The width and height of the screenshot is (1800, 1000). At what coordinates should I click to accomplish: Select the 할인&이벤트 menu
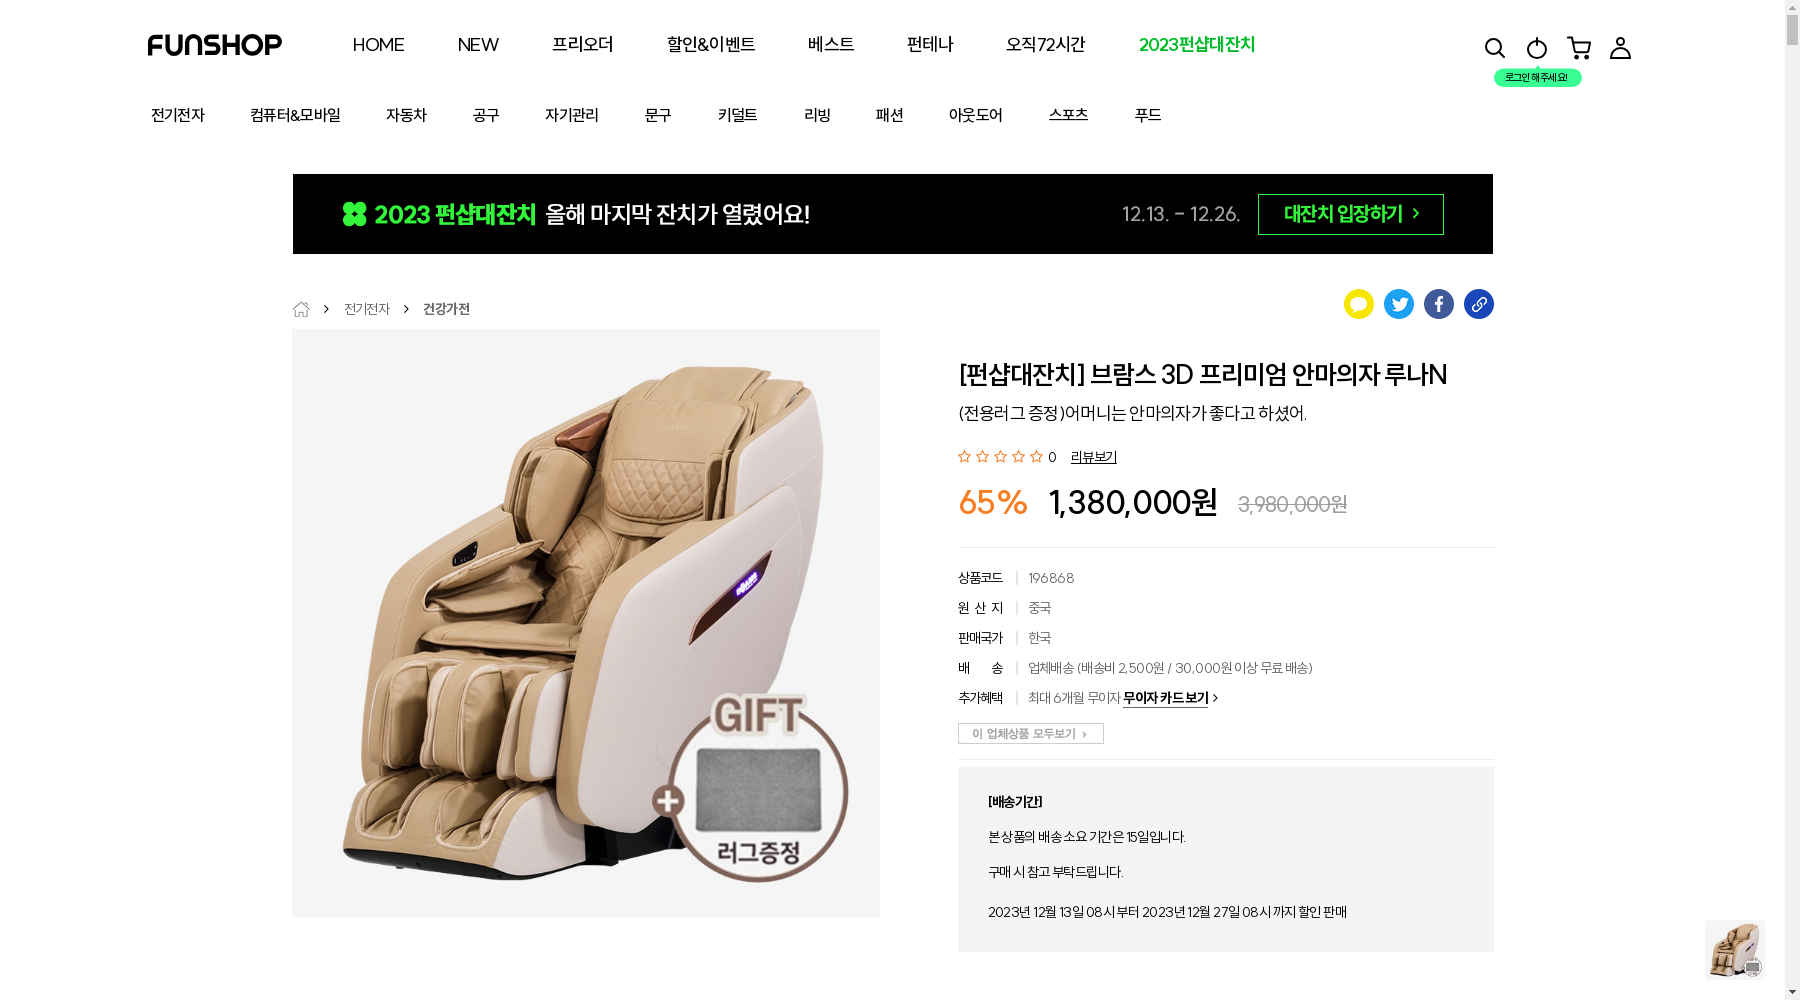(x=711, y=45)
